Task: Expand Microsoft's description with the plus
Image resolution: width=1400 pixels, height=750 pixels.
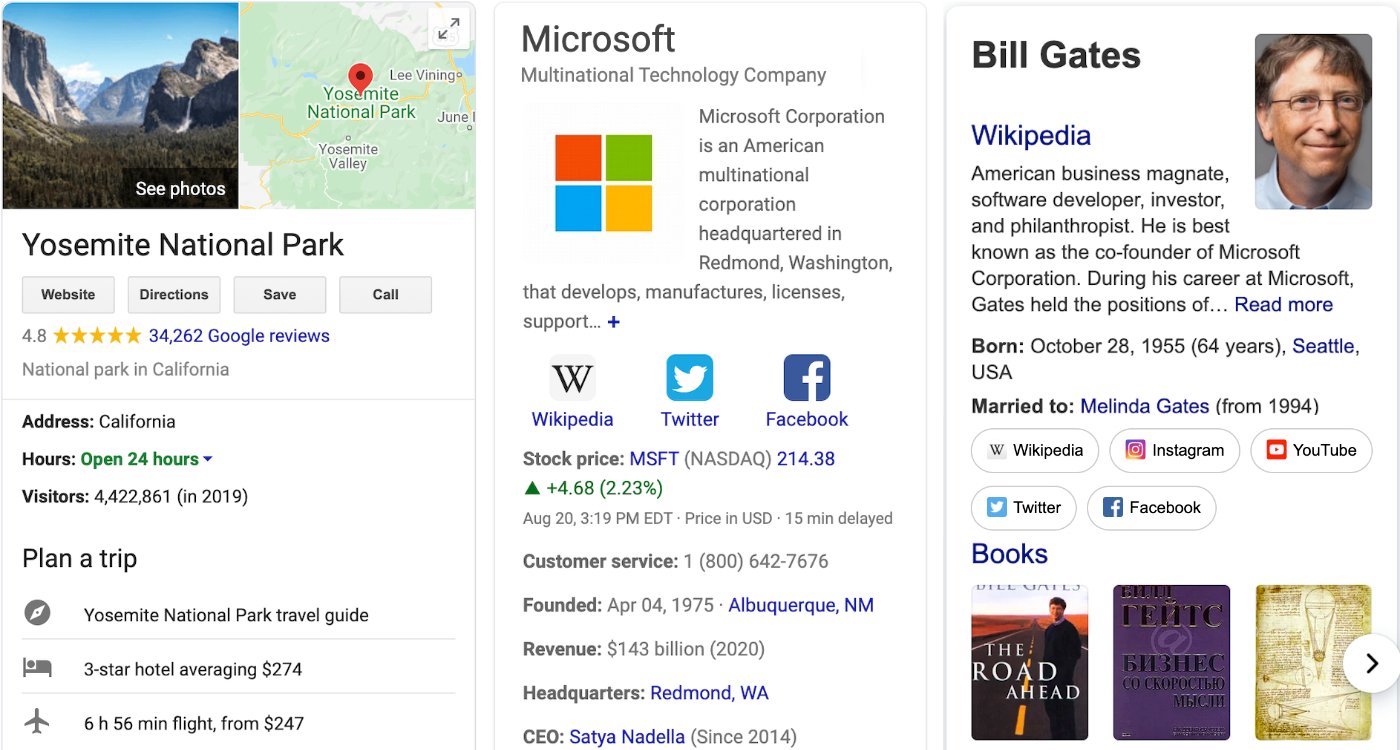Action: tap(614, 322)
